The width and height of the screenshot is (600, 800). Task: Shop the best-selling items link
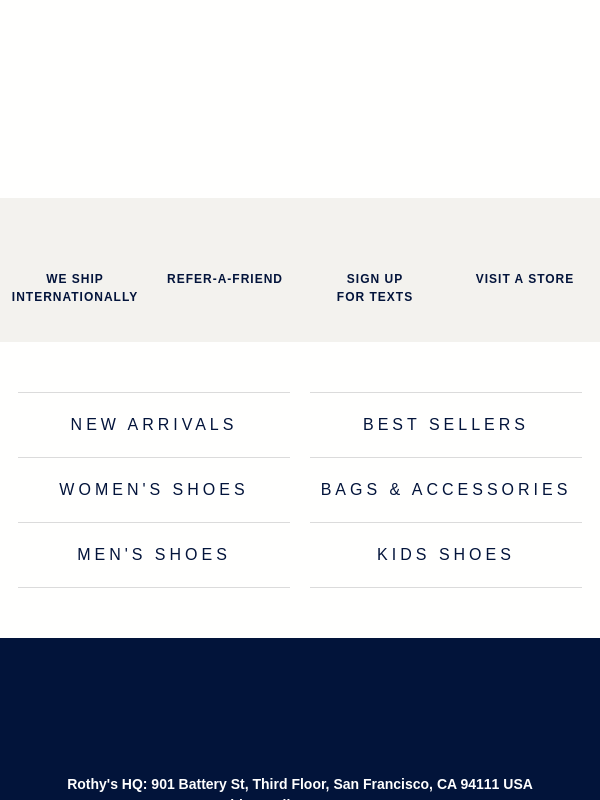pos(446,425)
